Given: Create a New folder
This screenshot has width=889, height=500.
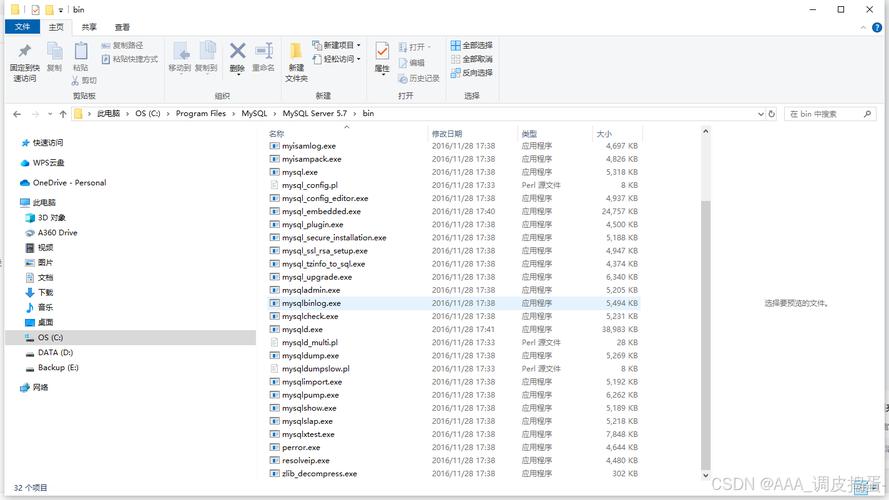Looking at the screenshot, I should 296,61.
